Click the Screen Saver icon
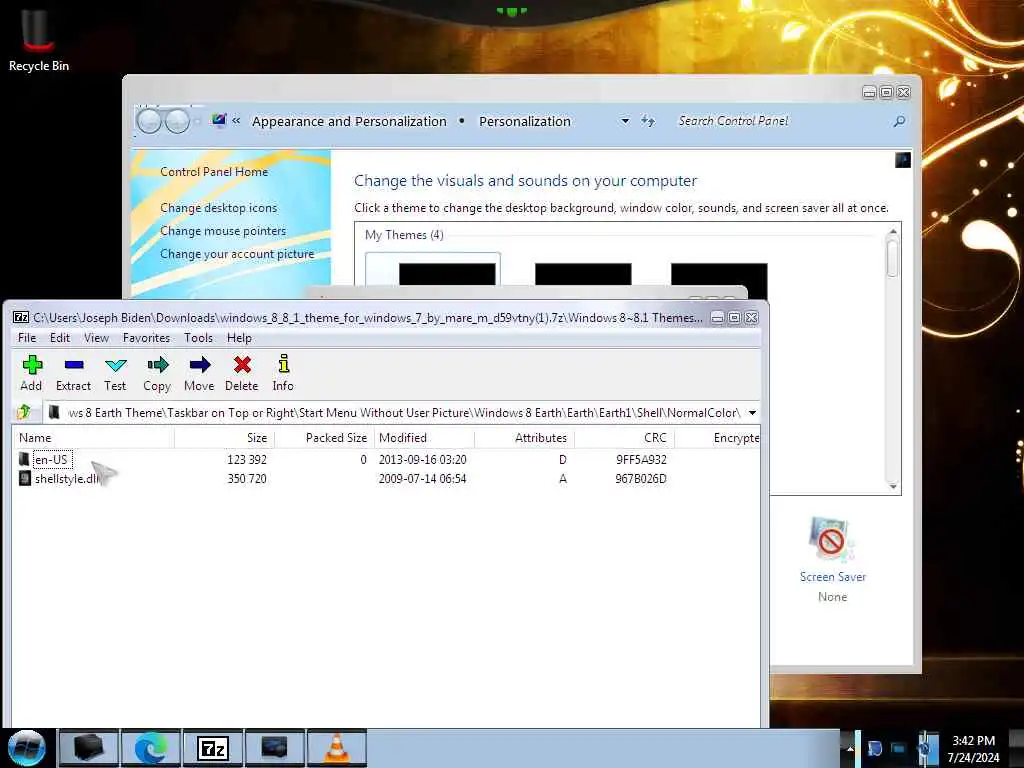 point(832,539)
